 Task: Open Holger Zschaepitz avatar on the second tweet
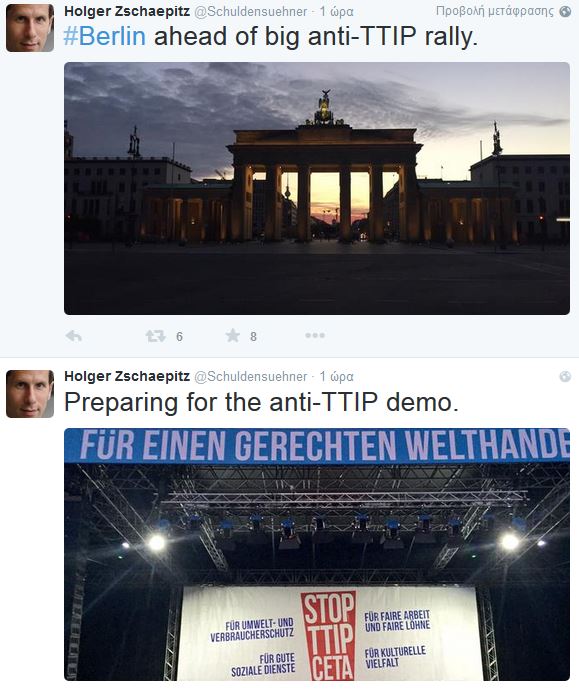point(30,394)
